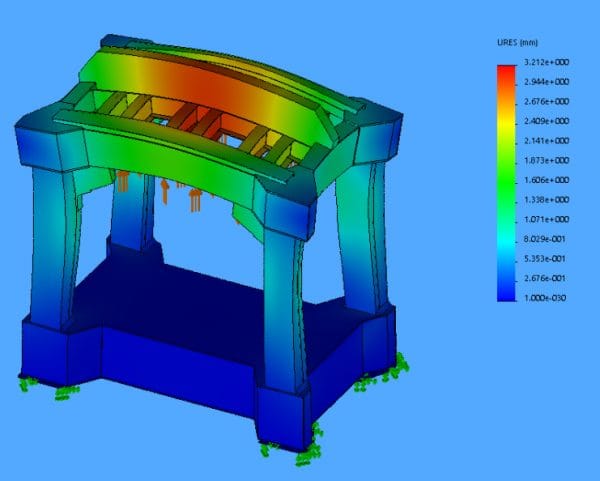The width and height of the screenshot is (600, 481).
Task: Click the left orange load arrow group
Action: click(123, 182)
